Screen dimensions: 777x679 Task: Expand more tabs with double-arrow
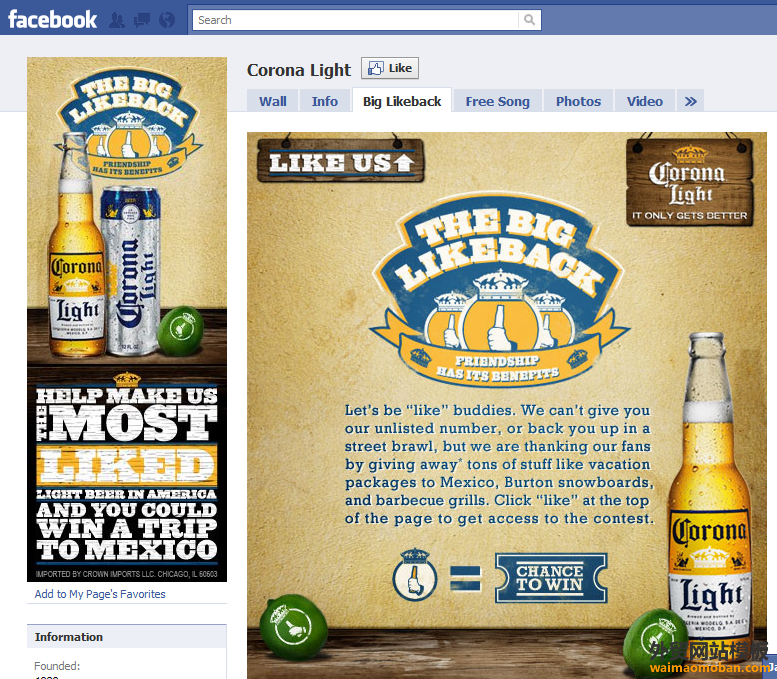coord(690,101)
